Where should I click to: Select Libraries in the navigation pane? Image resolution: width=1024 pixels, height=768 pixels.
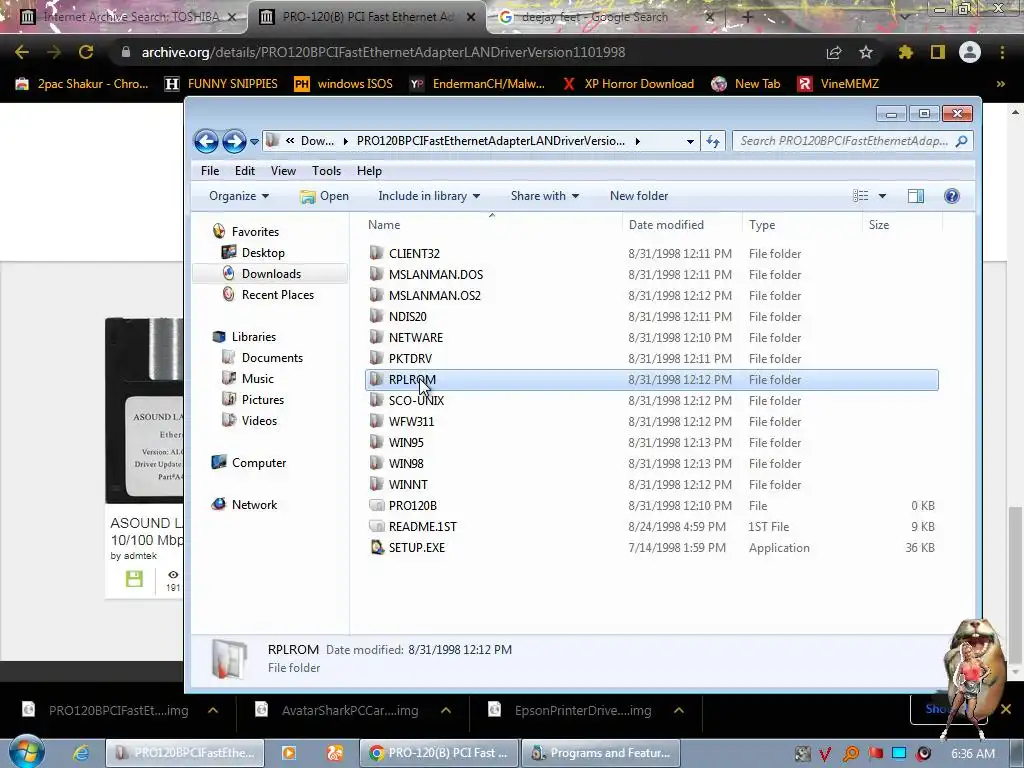tap(253, 337)
